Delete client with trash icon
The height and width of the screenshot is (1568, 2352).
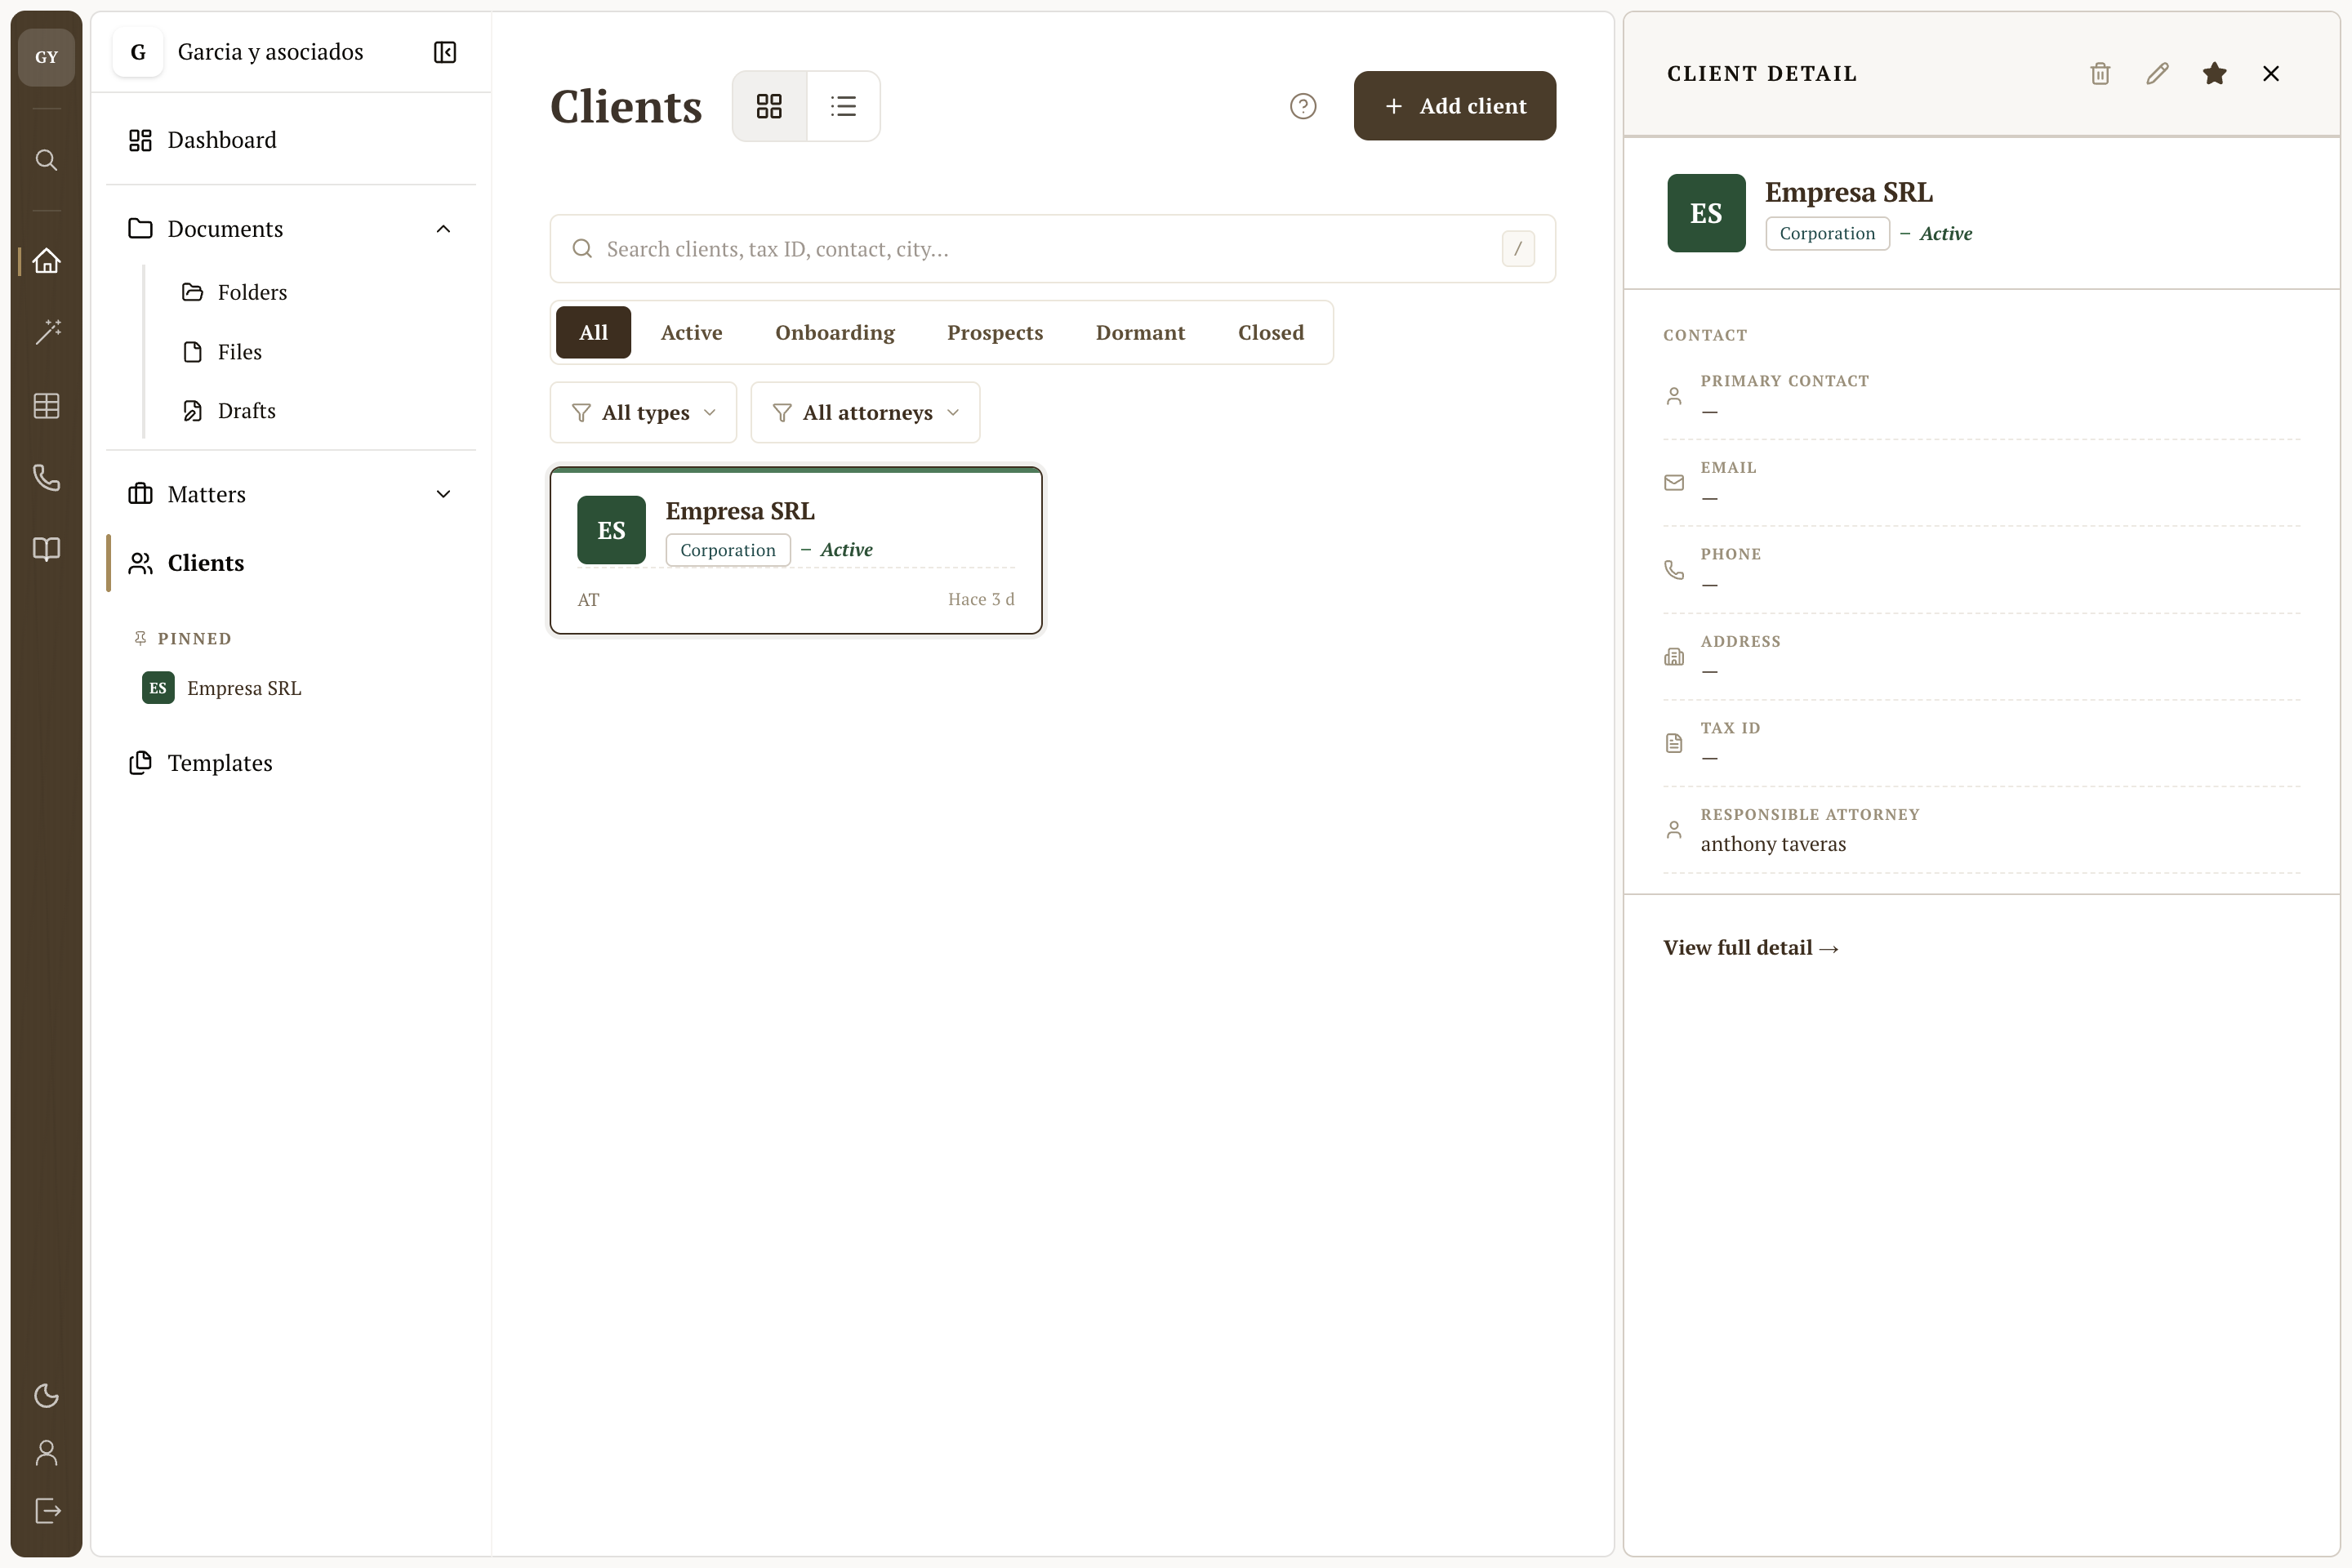[2100, 73]
